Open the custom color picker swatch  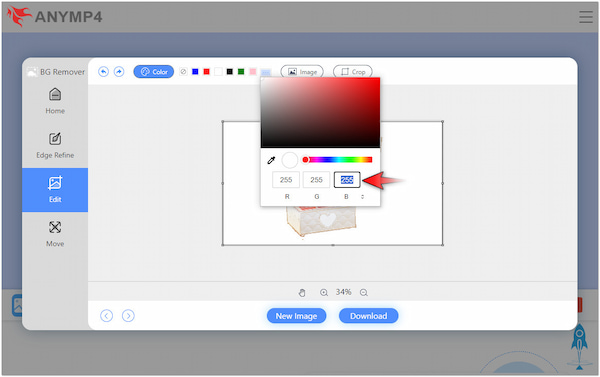point(266,72)
